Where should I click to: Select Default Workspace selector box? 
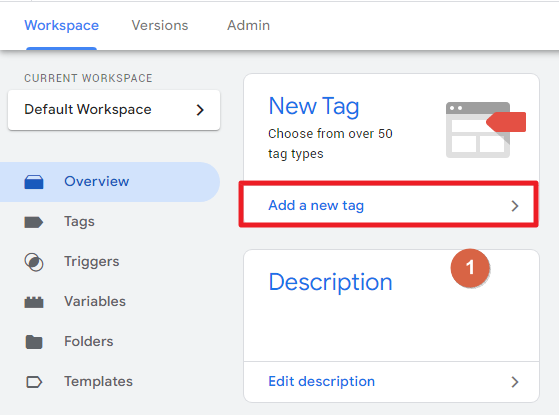point(114,110)
